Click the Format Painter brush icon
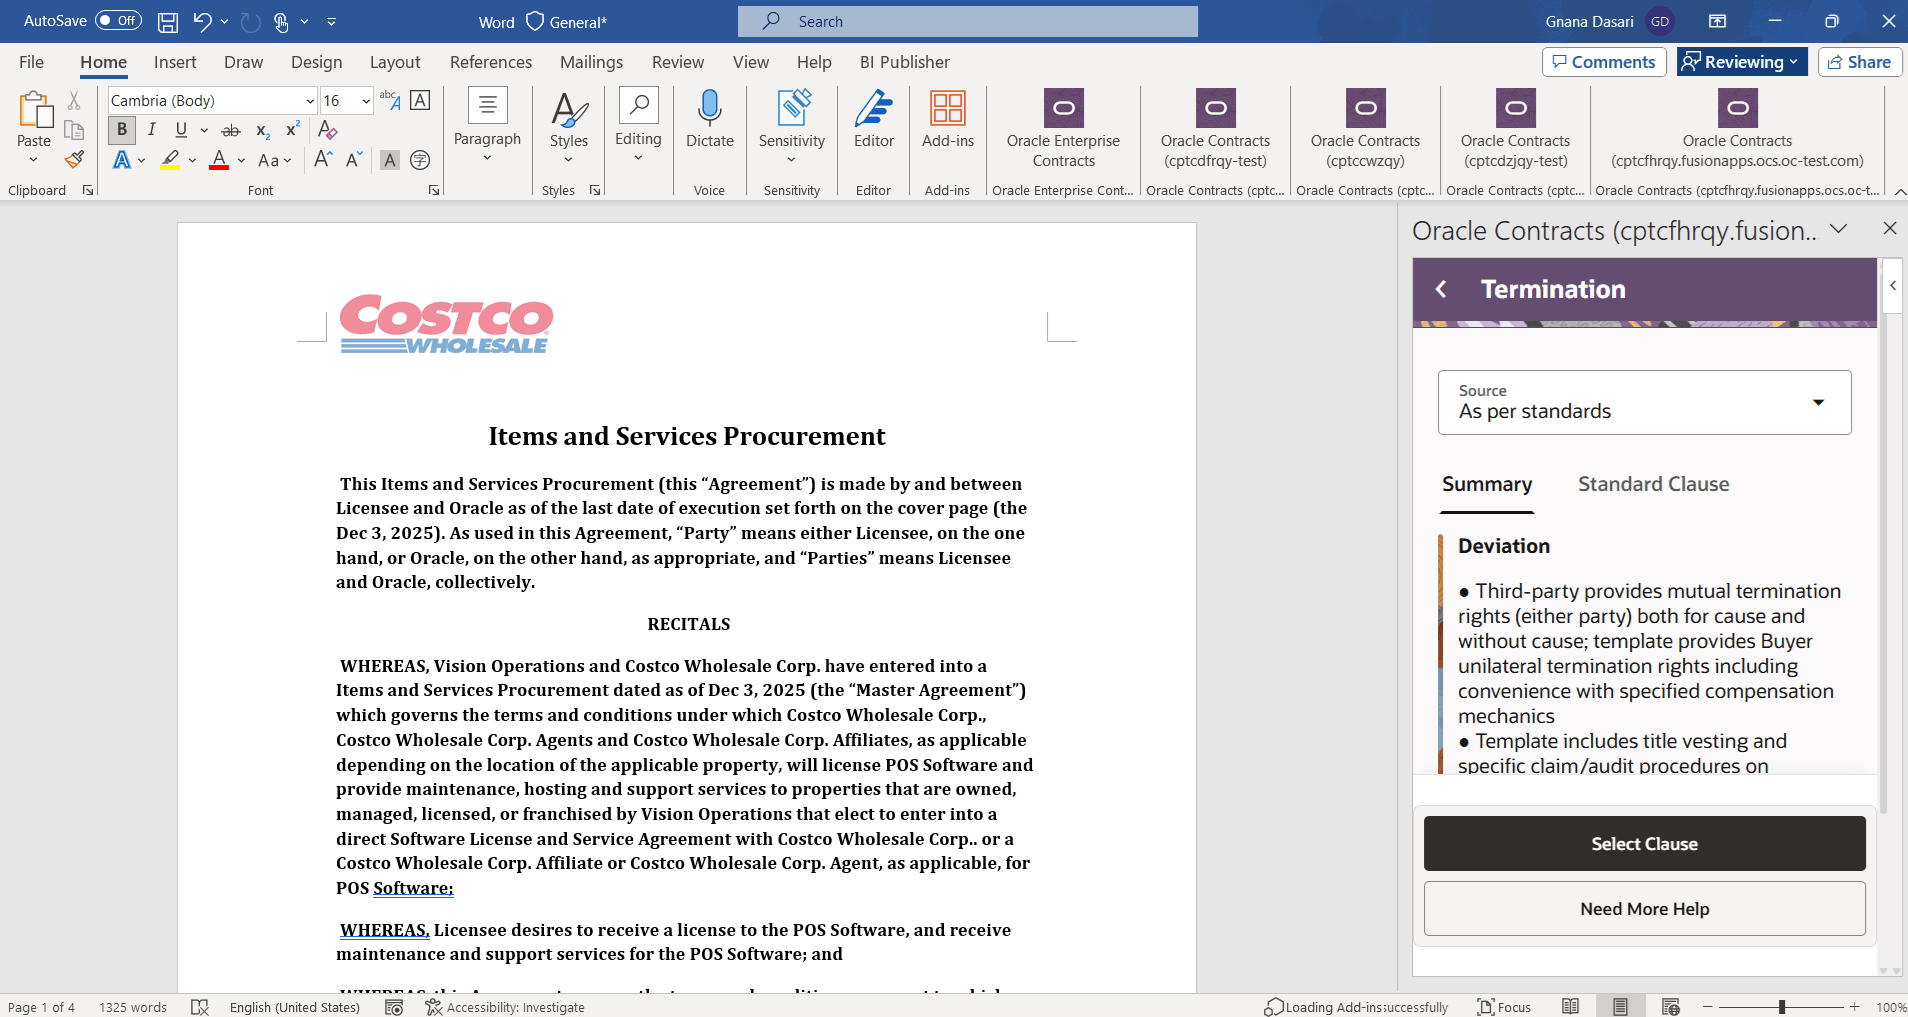This screenshot has width=1908, height=1017. (x=74, y=159)
